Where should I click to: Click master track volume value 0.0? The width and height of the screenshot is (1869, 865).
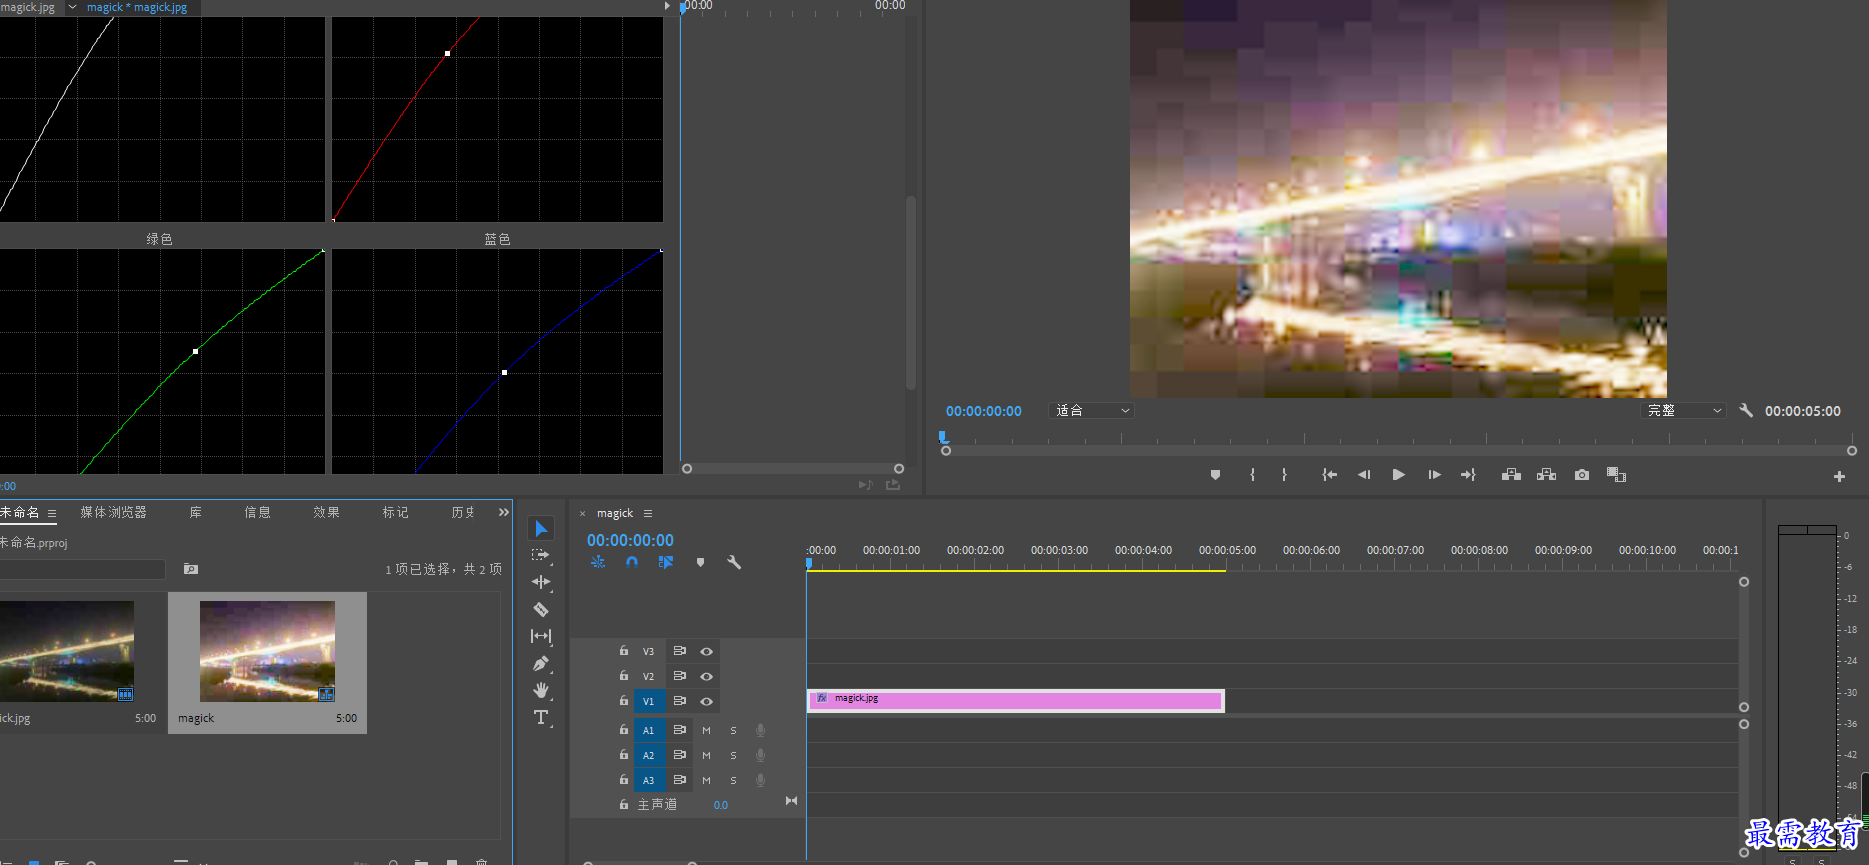[x=721, y=805]
